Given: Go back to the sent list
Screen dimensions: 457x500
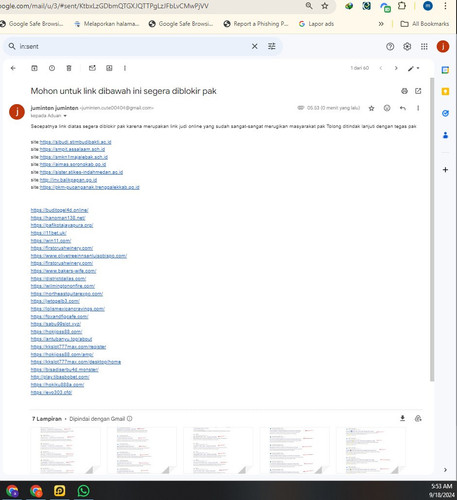Looking at the screenshot, I should point(13,68).
